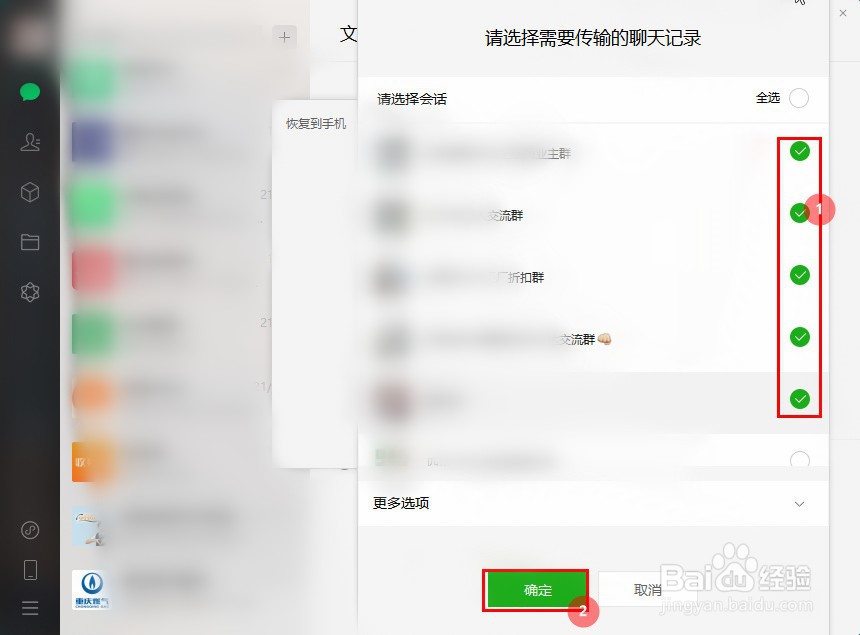The height and width of the screenshot is (635, 860).
Task: Click the green 确定 button
Action: (x=537, y=590)
